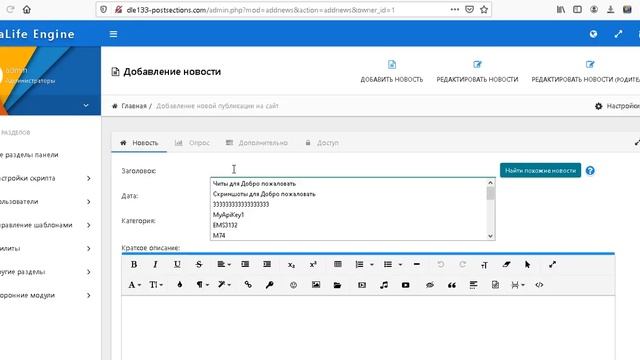
Task: Insert hidden text eye icon
Action: point(430,285)
